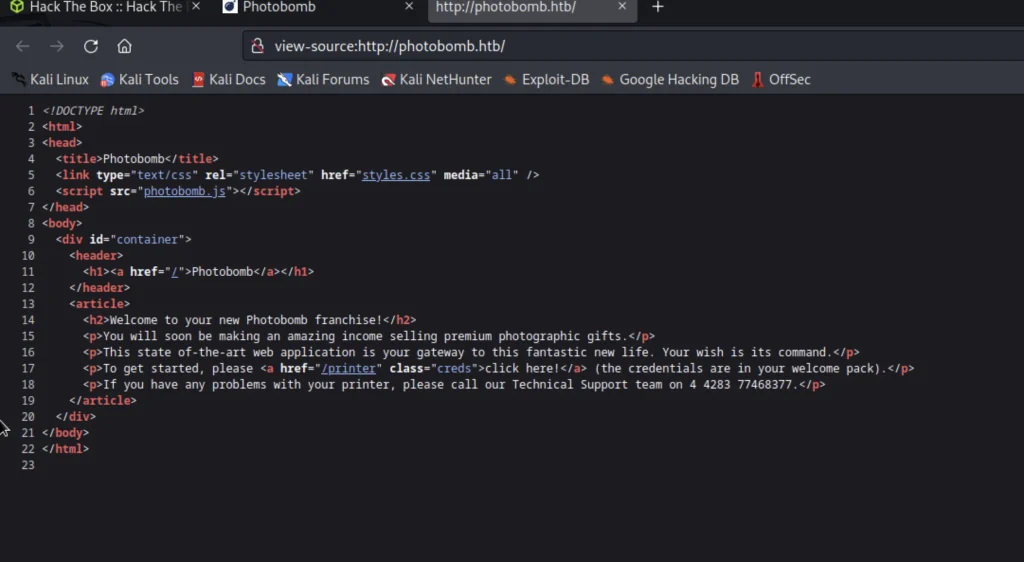Image resolution: width=1024 pixels, height=562 pixels.
Task: Click the <!DOCTYPE html> line
Action: [x=93, y=111]
